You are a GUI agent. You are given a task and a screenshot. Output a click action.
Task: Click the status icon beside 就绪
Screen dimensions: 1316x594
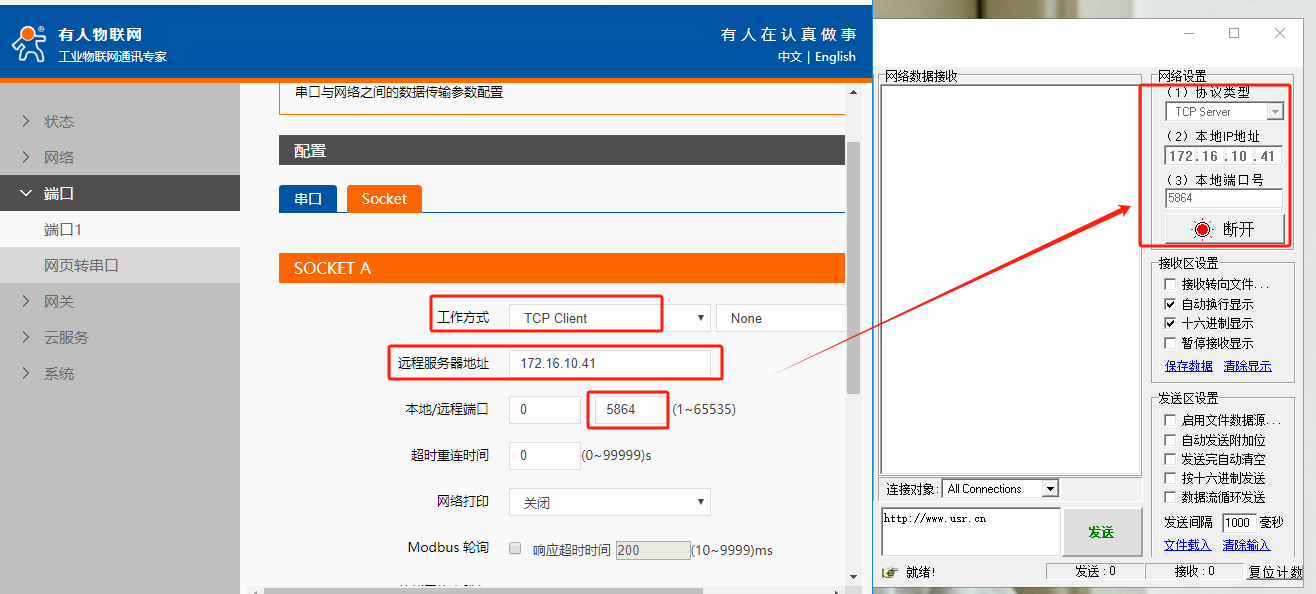pyautogui.click(x=890, y=573)
